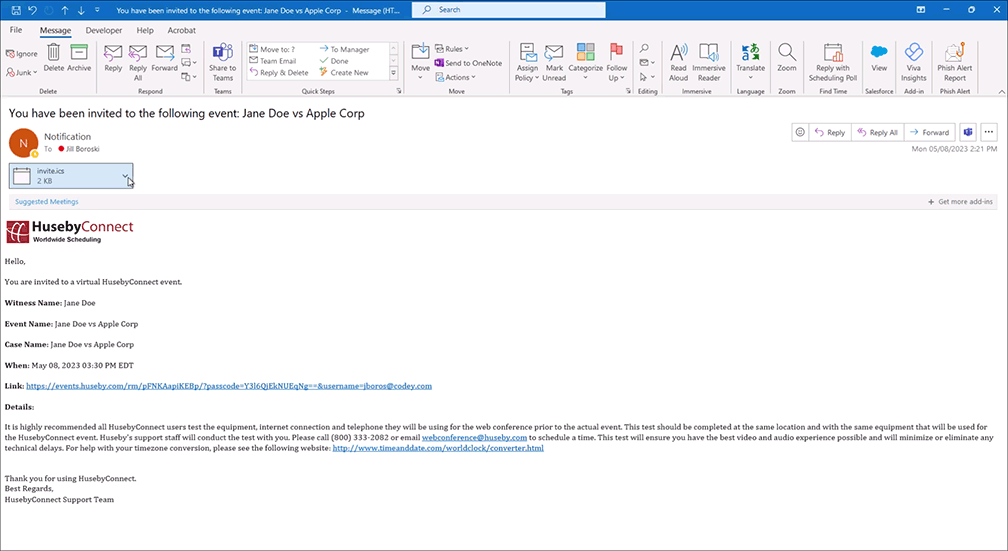Collapse the ribbon with the chevron
Image resolution: width=1008 pixels, height=551 pixels.
click(x=1002, y=92)
